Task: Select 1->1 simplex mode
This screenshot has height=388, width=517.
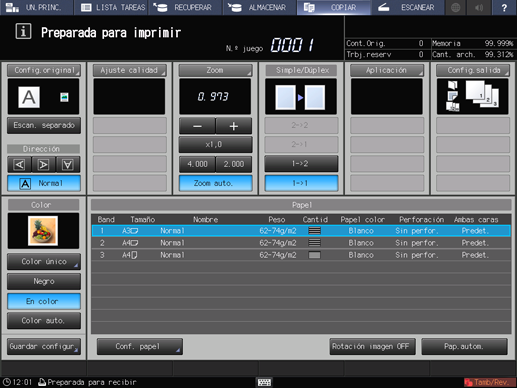Action: point(301,183)
